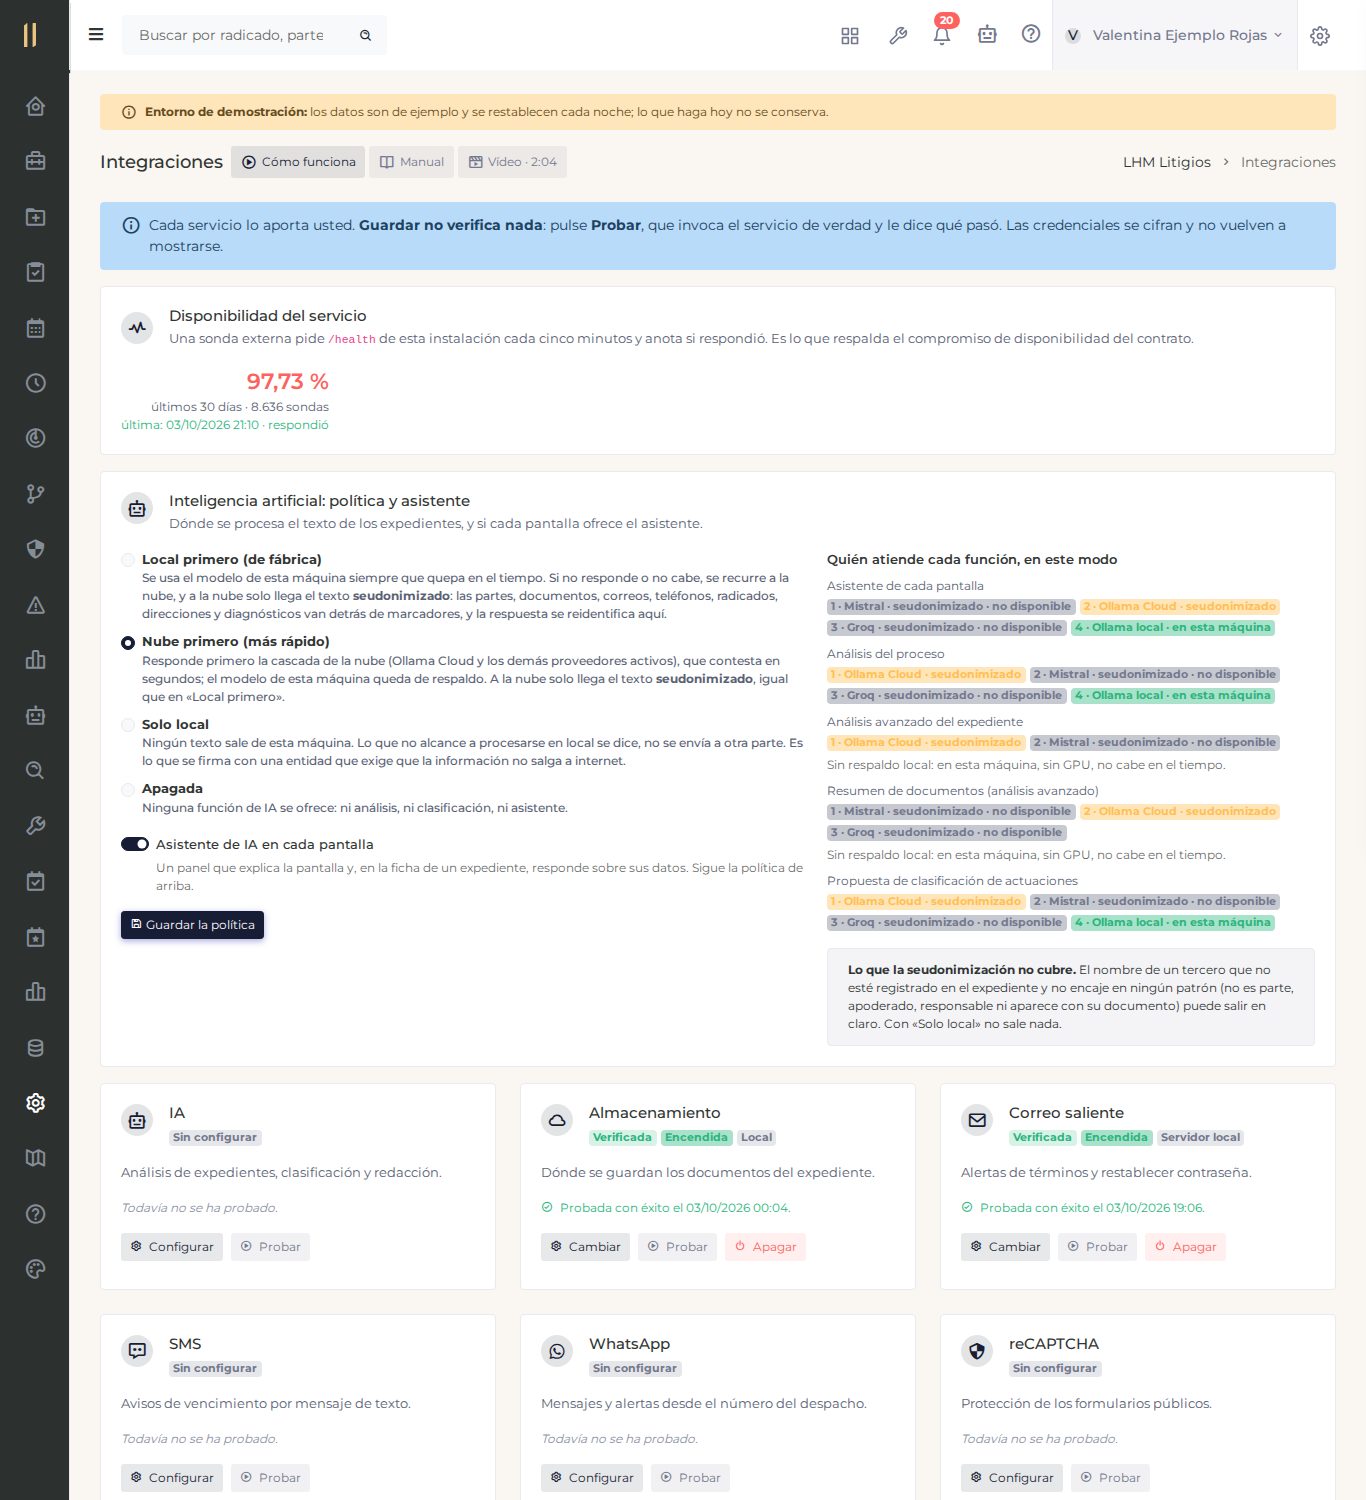
Task: Click the WhatsApp card icon
Action: tap(557, 1351)
